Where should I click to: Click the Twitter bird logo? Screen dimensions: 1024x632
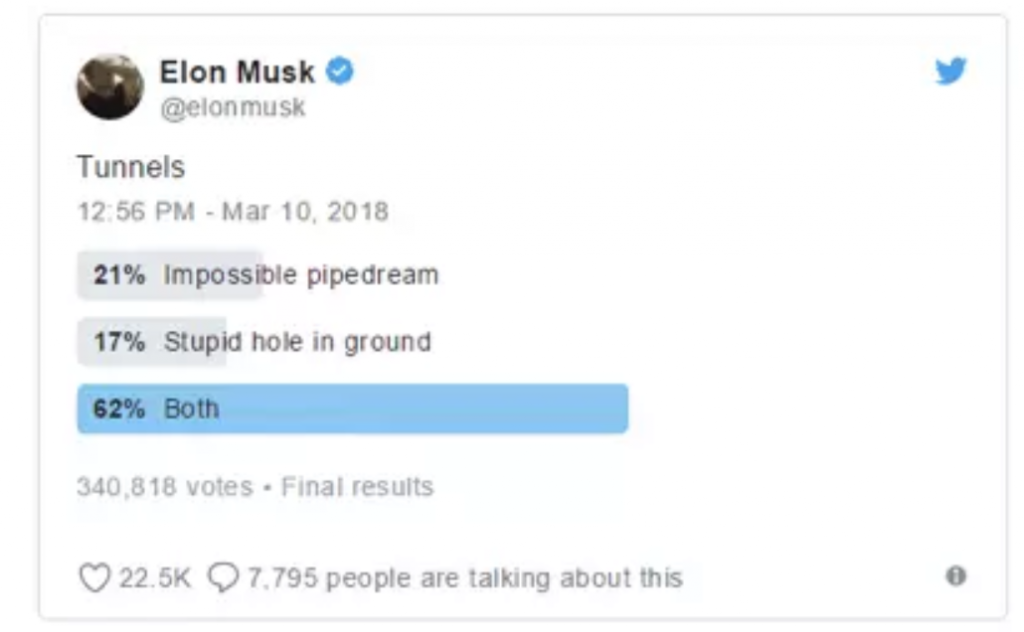950,72
